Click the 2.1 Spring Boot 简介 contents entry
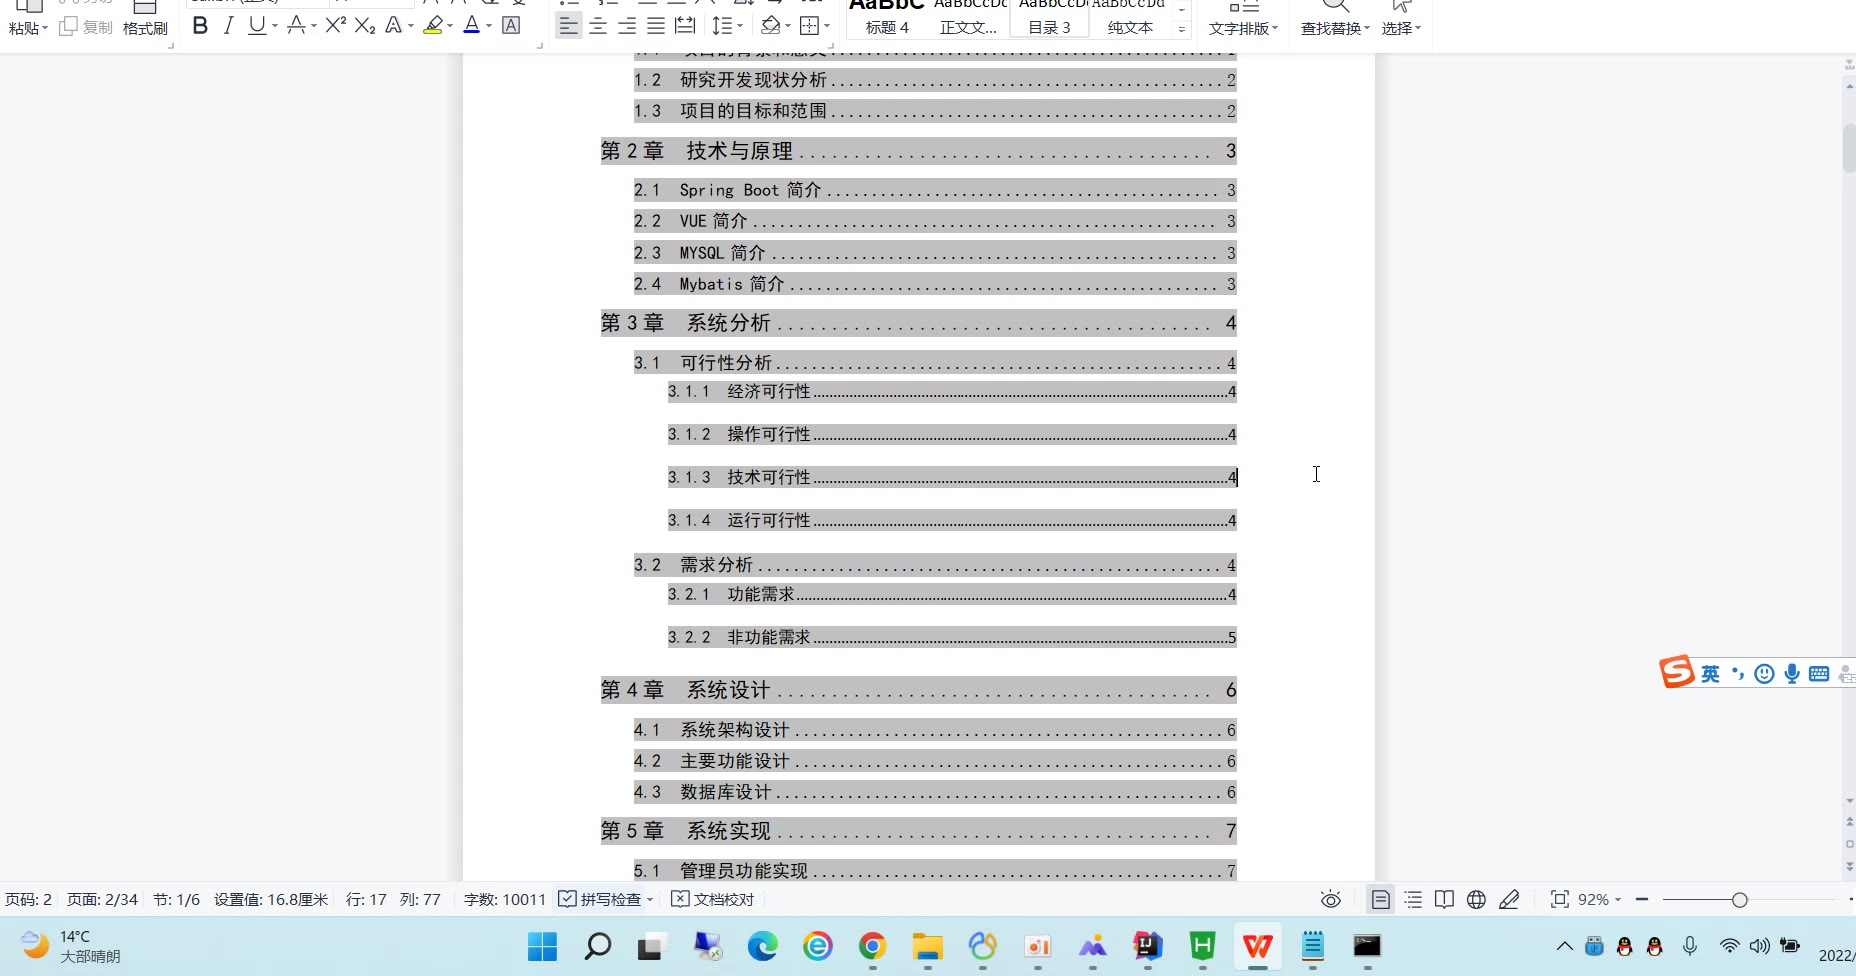 click(x=935, y=190)
